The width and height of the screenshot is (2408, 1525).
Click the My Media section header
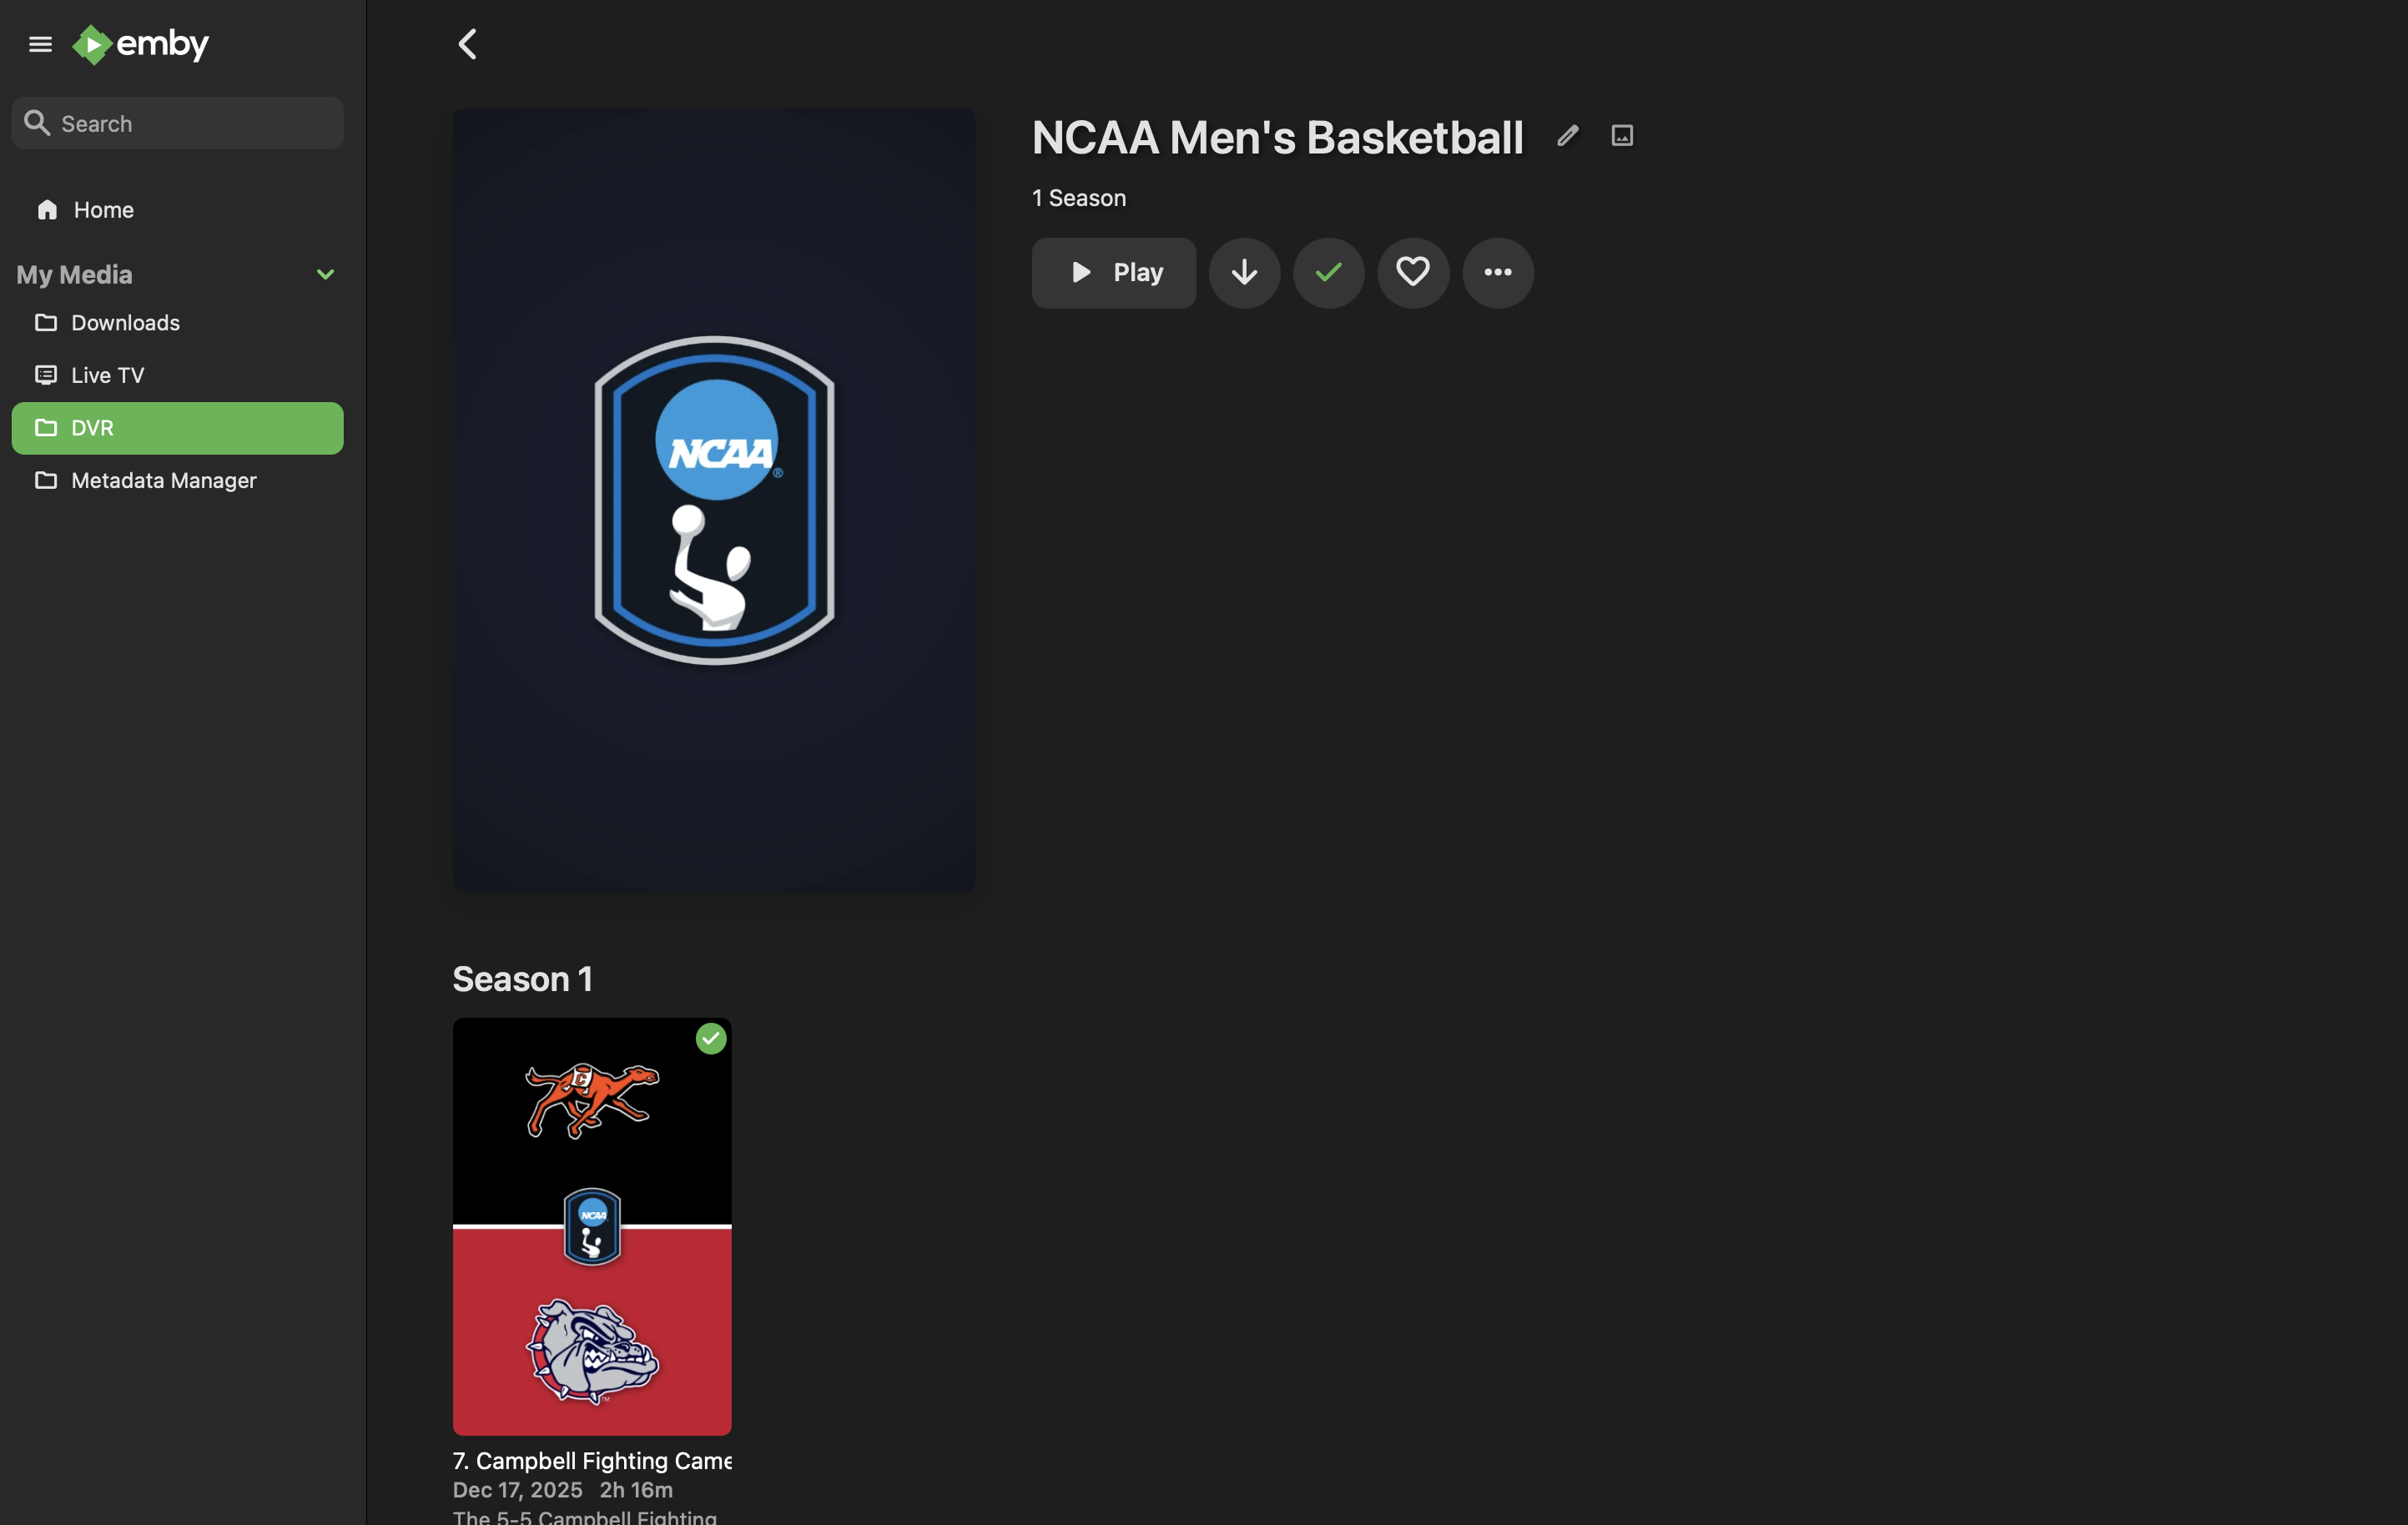(x=75, y=274)
